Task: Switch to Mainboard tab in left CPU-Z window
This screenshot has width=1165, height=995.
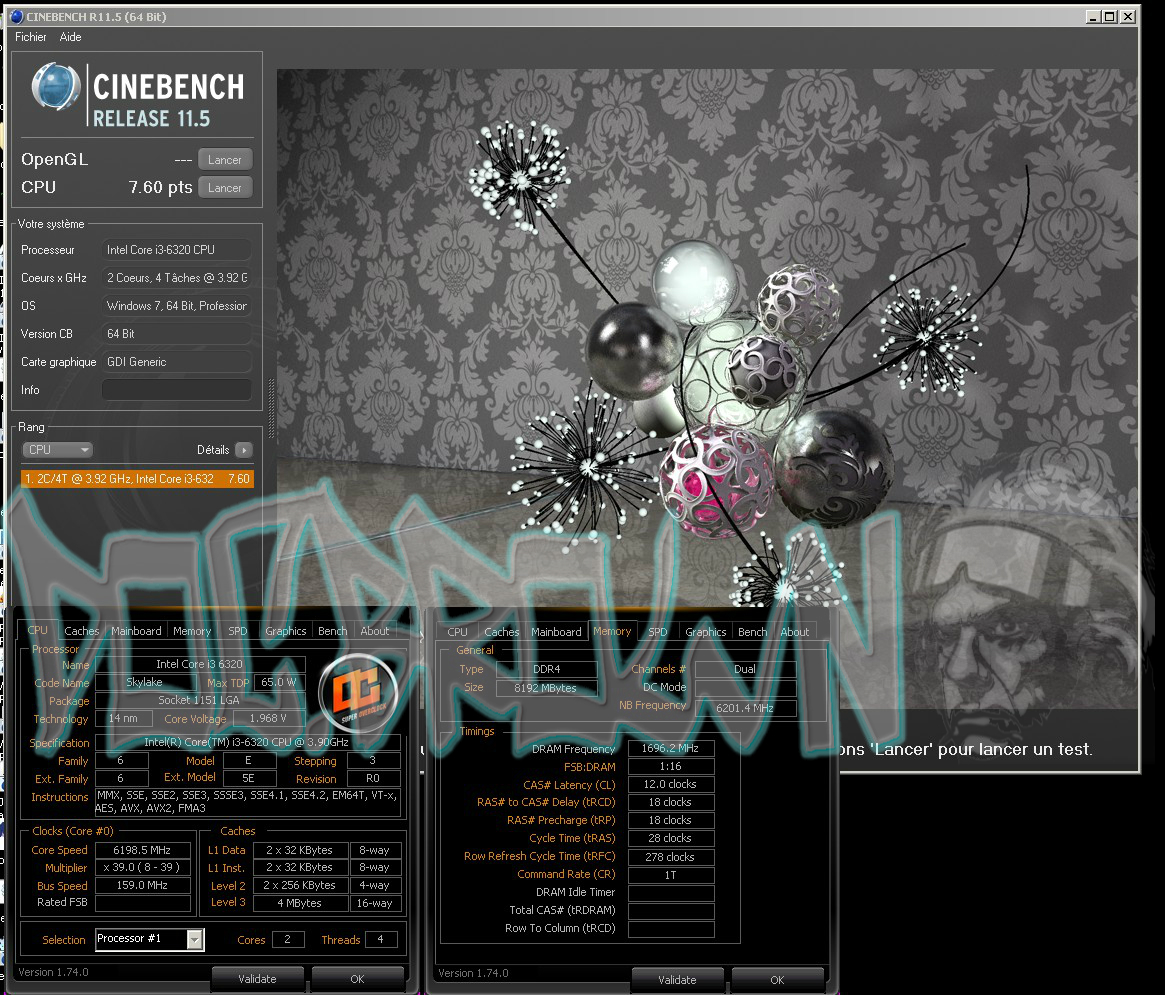Action: (x=136, y=631)
